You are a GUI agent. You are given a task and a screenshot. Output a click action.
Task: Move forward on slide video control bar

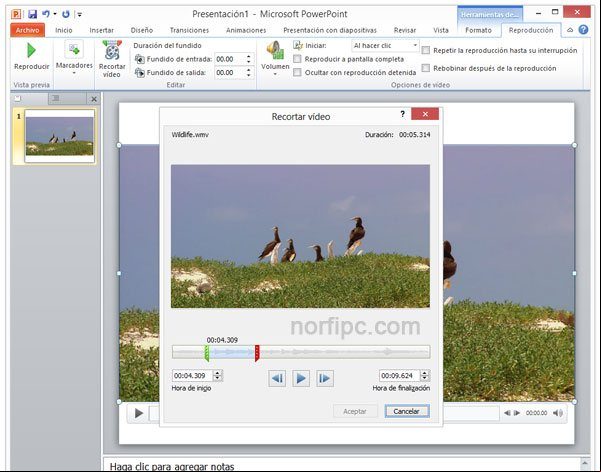[517, 413]
